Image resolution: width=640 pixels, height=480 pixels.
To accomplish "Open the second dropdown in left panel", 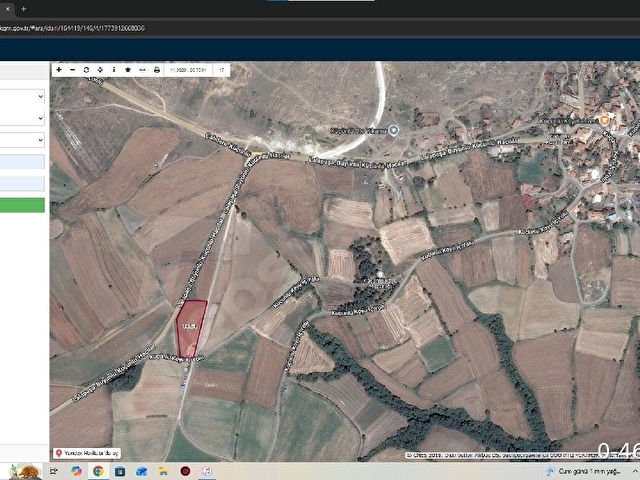I will click(x=22, y=118).
